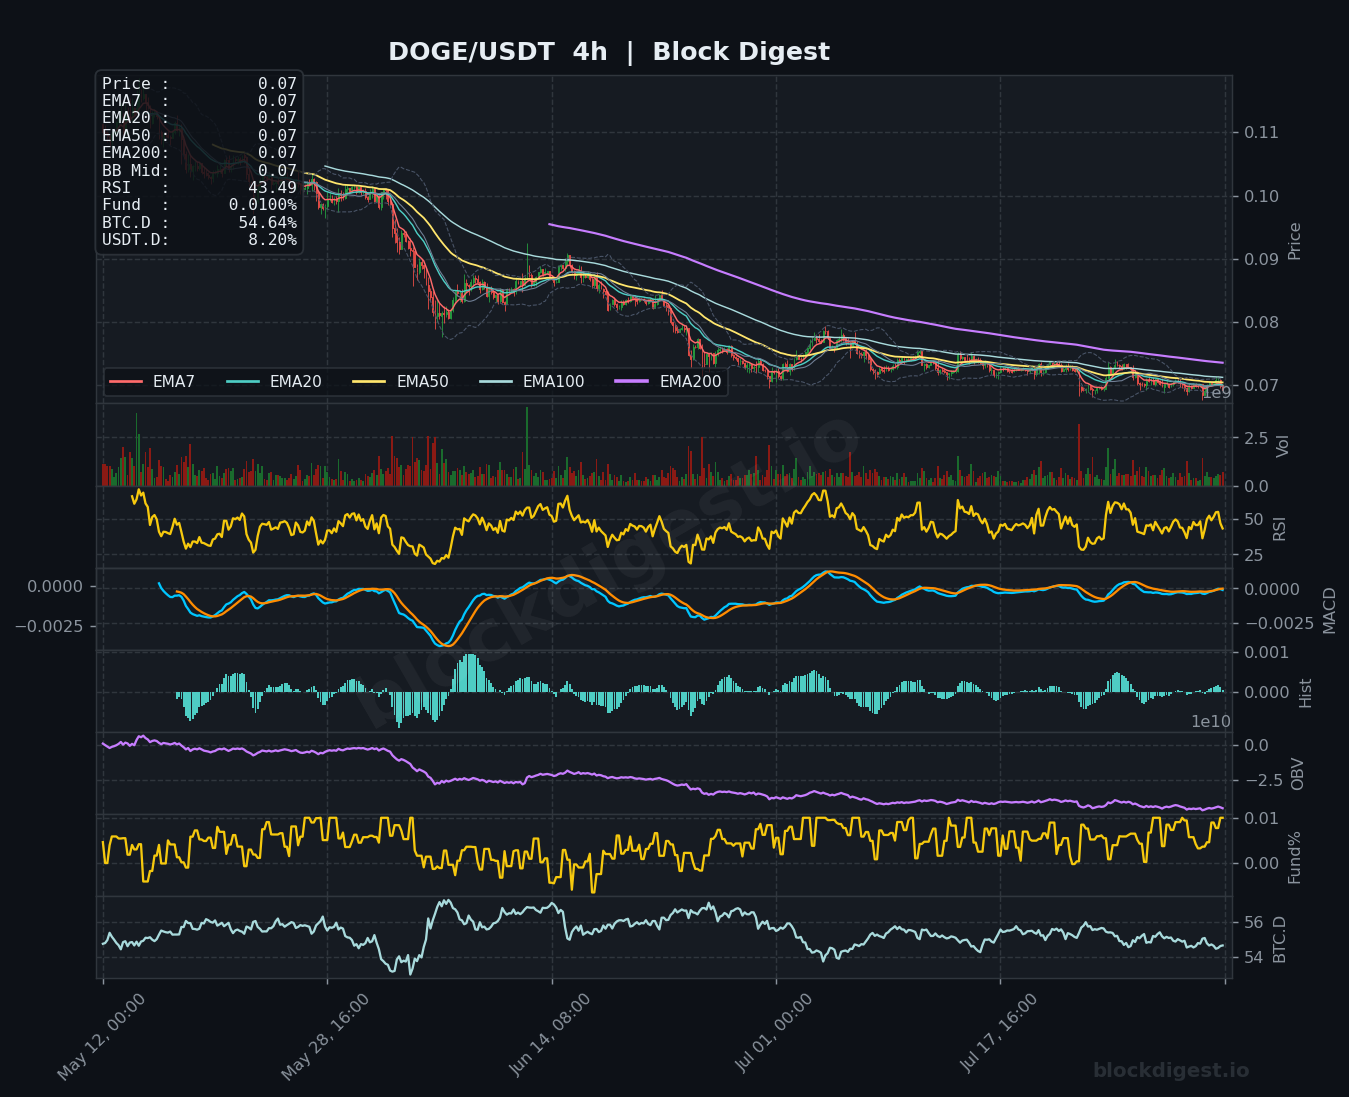Viewport: 1349px width, 1097px height.
Task: Click the May 12, 00:00 date label
Action: pos(101,1036)
